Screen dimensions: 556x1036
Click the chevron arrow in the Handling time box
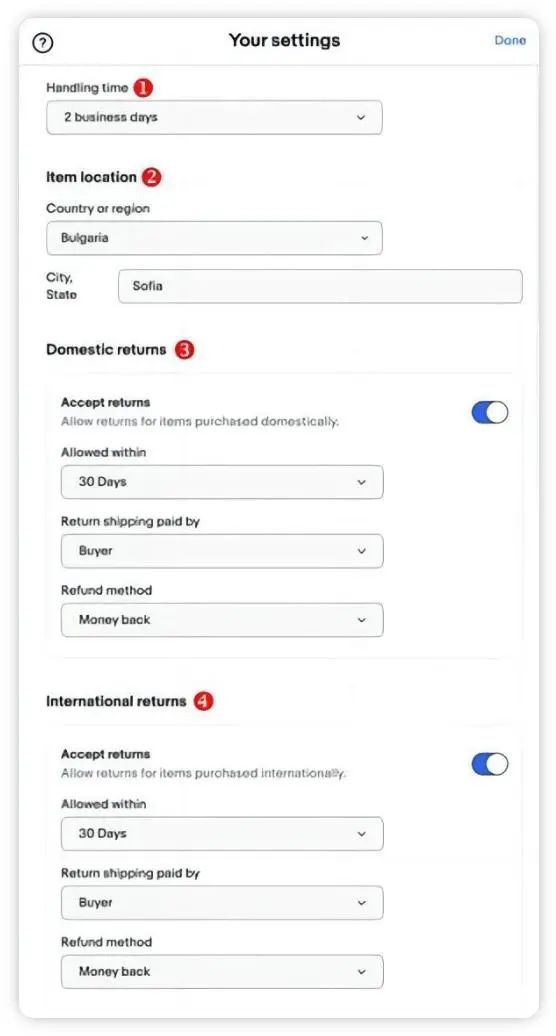pyautogui.click(x=361, y=118)
